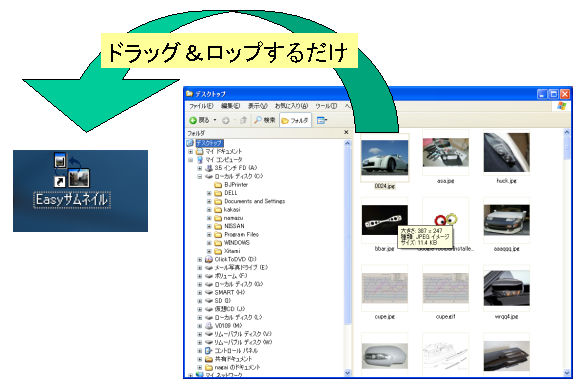Image resolution: width=581 pixels, height=384 pixels.
Task: Click folder tree scrollbar up arrow
Action: [347, 143]
